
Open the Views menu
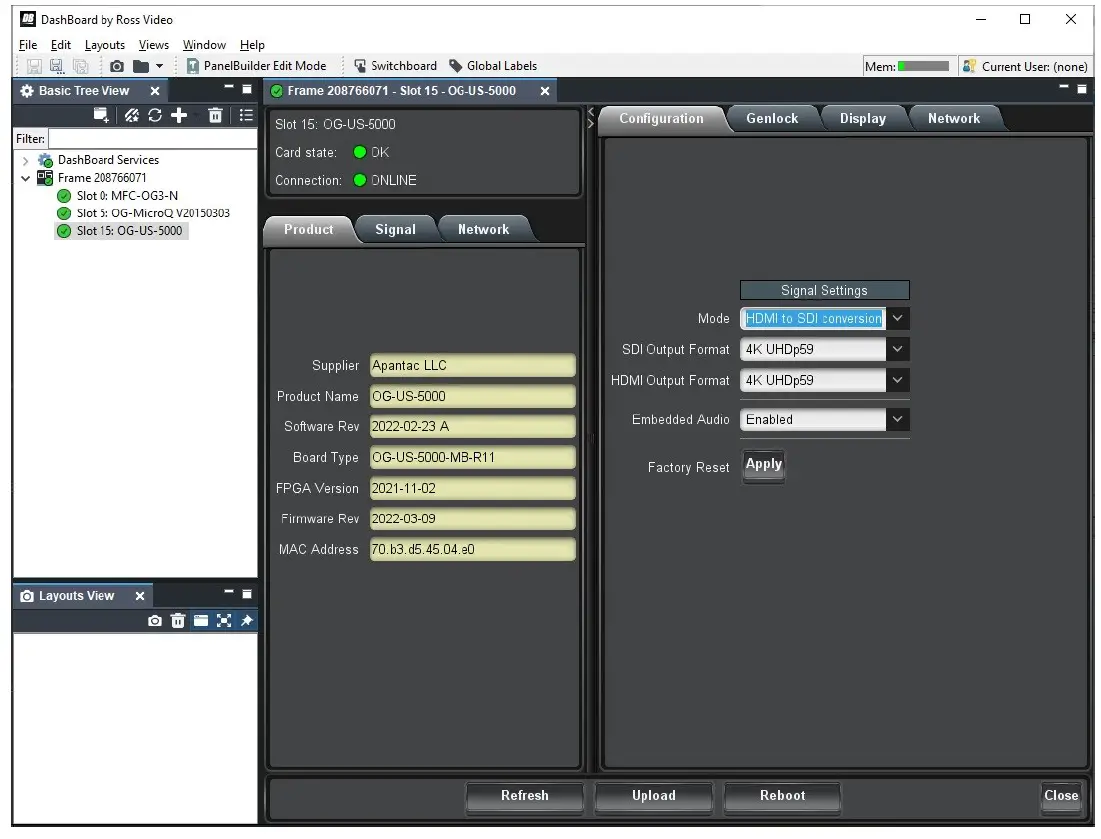tap(154, 45)
